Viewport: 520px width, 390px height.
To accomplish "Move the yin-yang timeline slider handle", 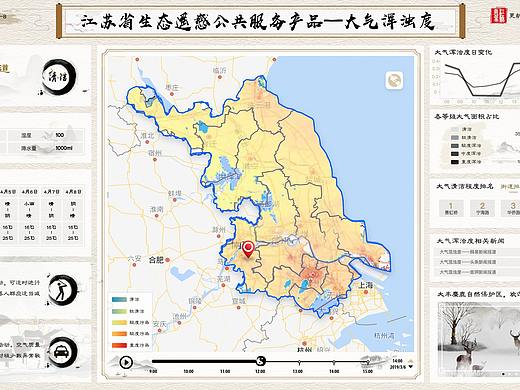I will coord(261,360).
